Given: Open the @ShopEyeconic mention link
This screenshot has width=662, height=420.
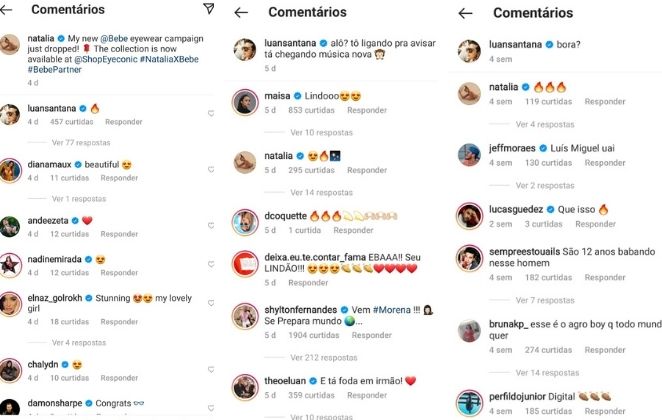Looking at the screenshot, I should (x=106, y=60).
